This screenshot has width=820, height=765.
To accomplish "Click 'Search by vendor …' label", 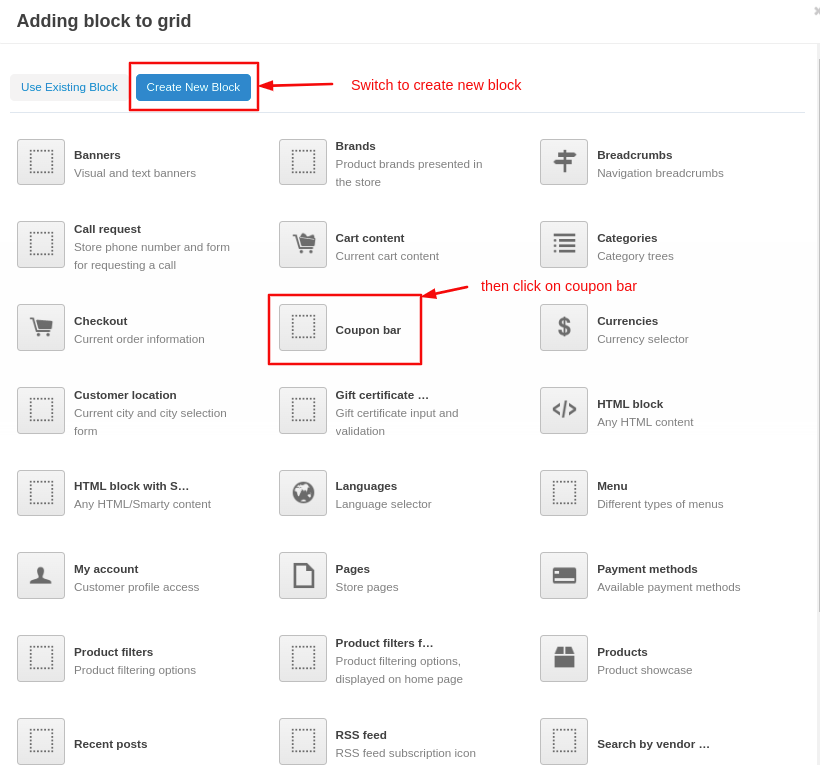I will coord(653,744).
